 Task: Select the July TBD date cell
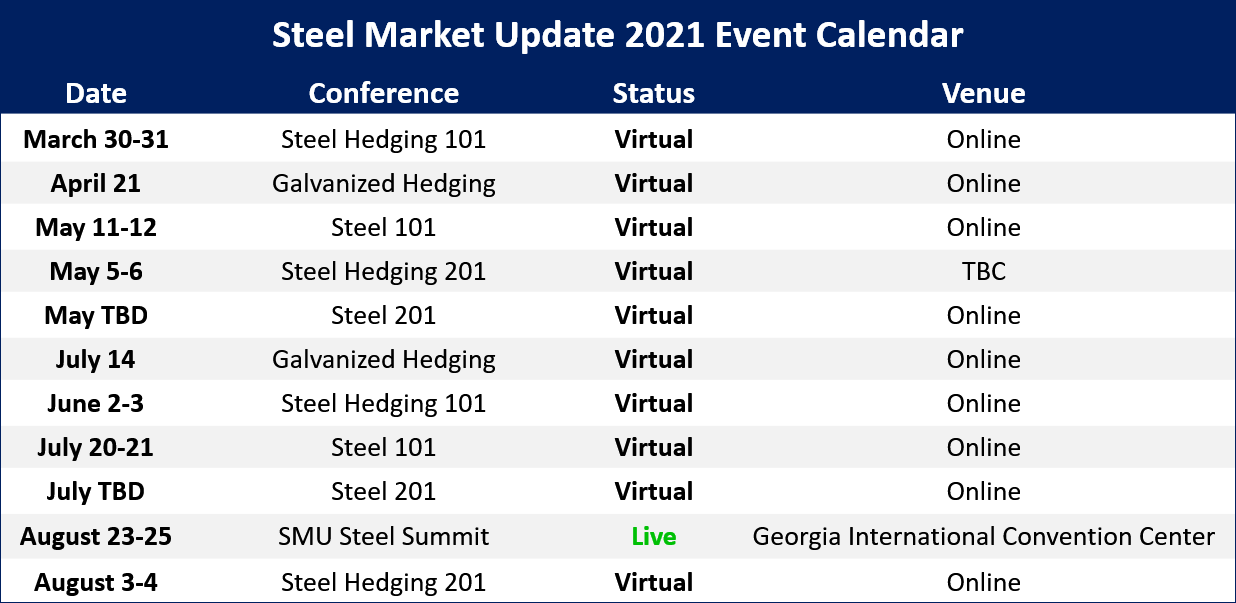pyautogui.click(x=96, y=491)
